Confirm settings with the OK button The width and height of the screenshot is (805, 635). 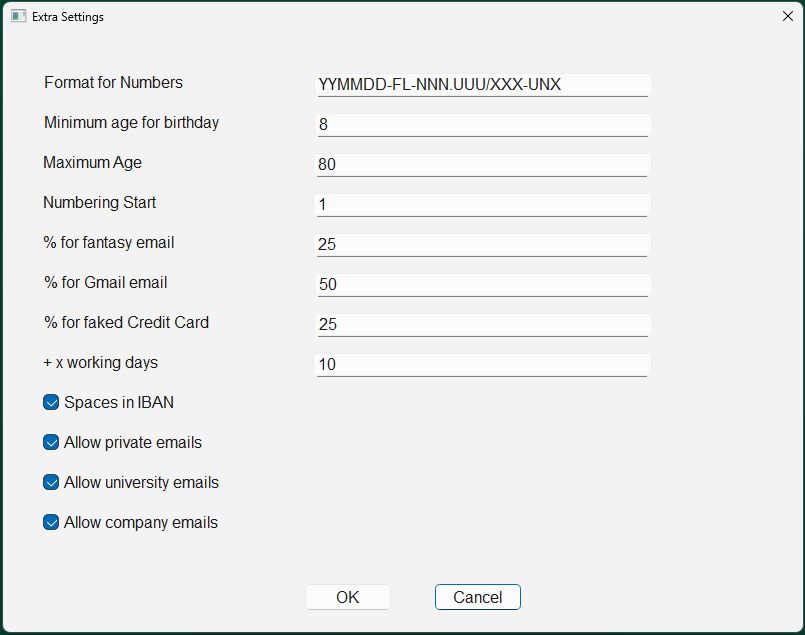[x=348, y=597]
